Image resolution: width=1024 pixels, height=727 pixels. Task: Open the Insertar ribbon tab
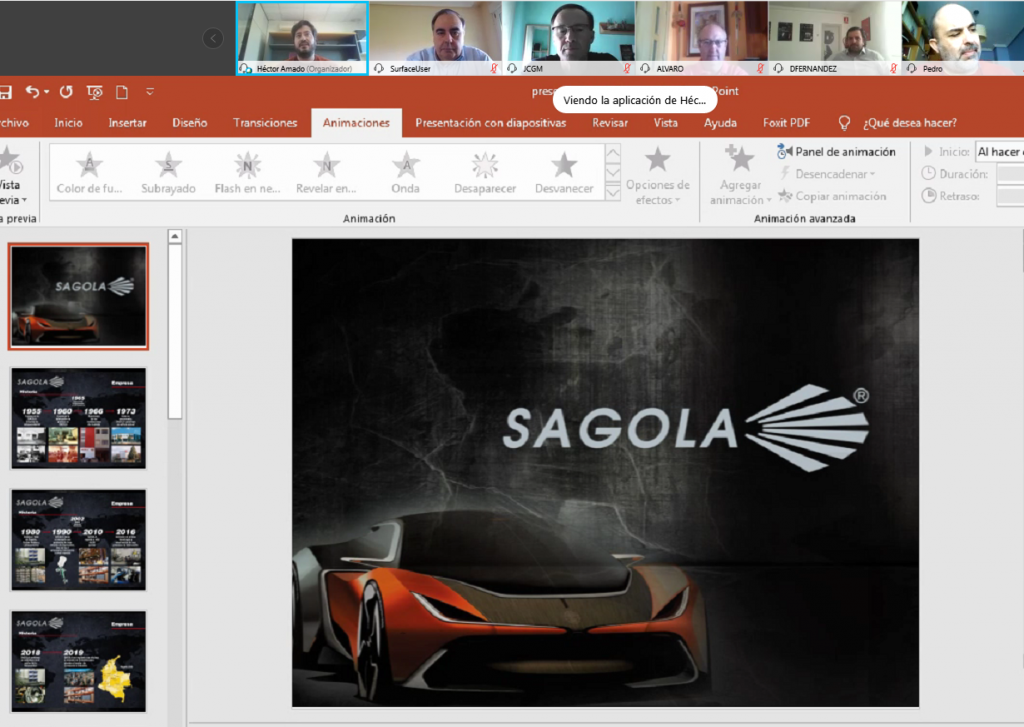click(x=127, y=123)
